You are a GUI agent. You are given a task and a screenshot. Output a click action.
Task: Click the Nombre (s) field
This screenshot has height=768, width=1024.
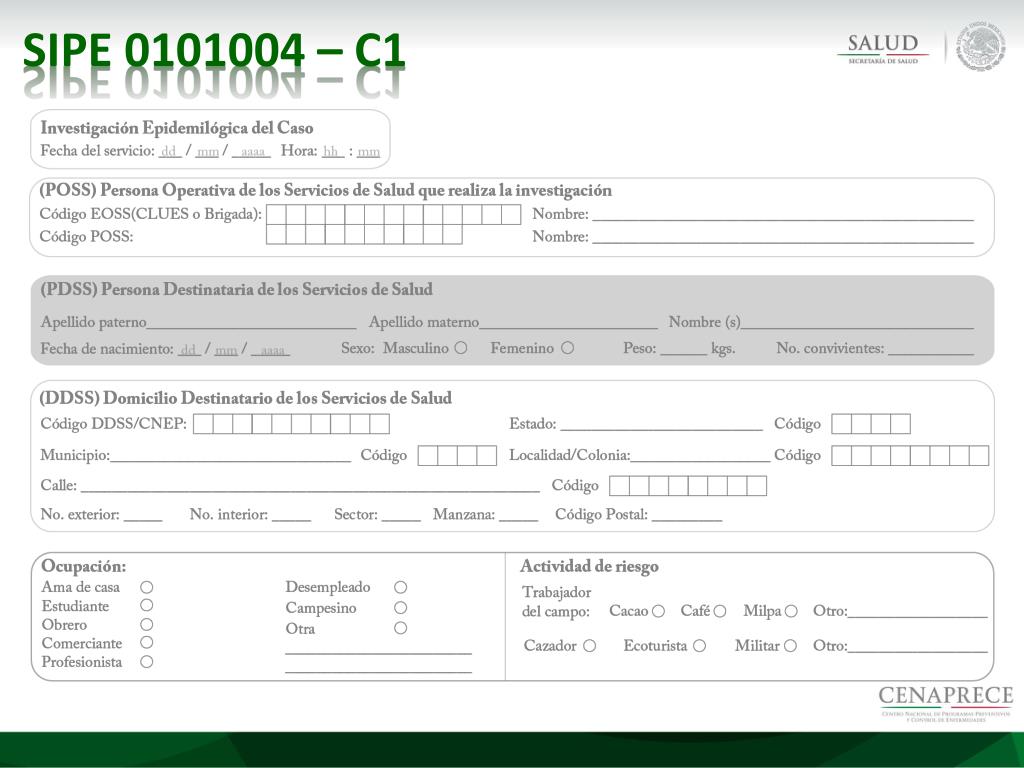pyautogui.click(x=857, y=322)
